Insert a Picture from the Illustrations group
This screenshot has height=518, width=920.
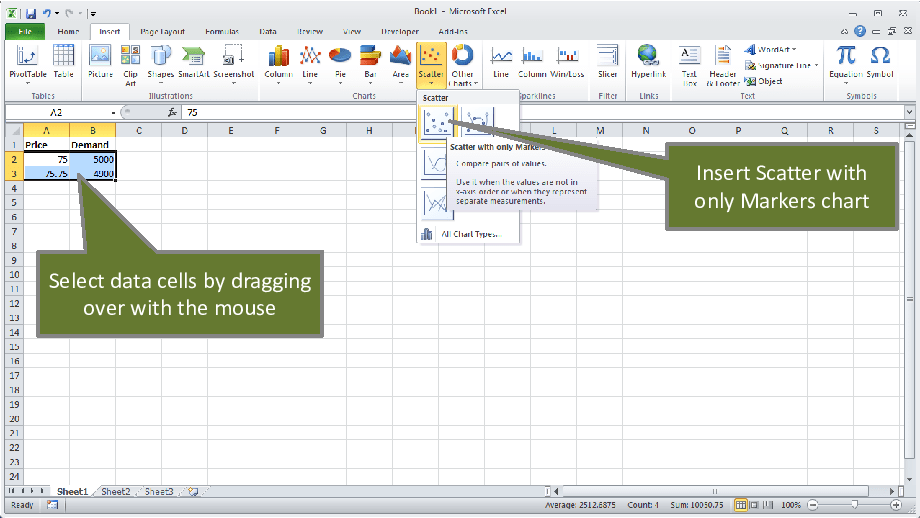[100, 62]
